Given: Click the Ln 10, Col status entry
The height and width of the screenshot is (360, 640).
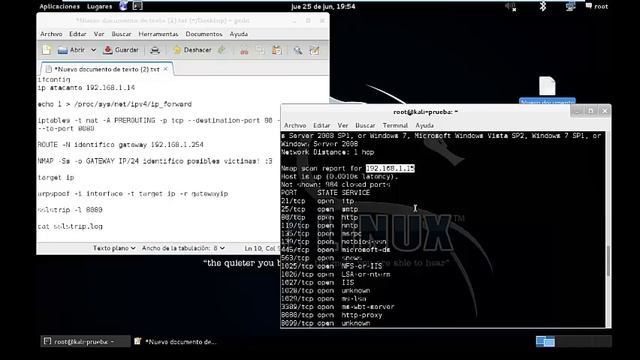Looking at the screenshot, I should (262, 248).
